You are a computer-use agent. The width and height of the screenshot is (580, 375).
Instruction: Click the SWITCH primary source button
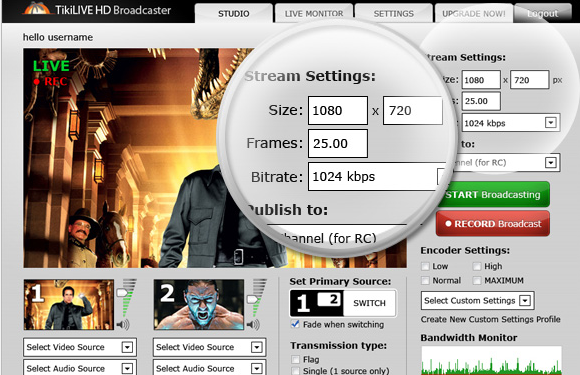coord(369,303)
